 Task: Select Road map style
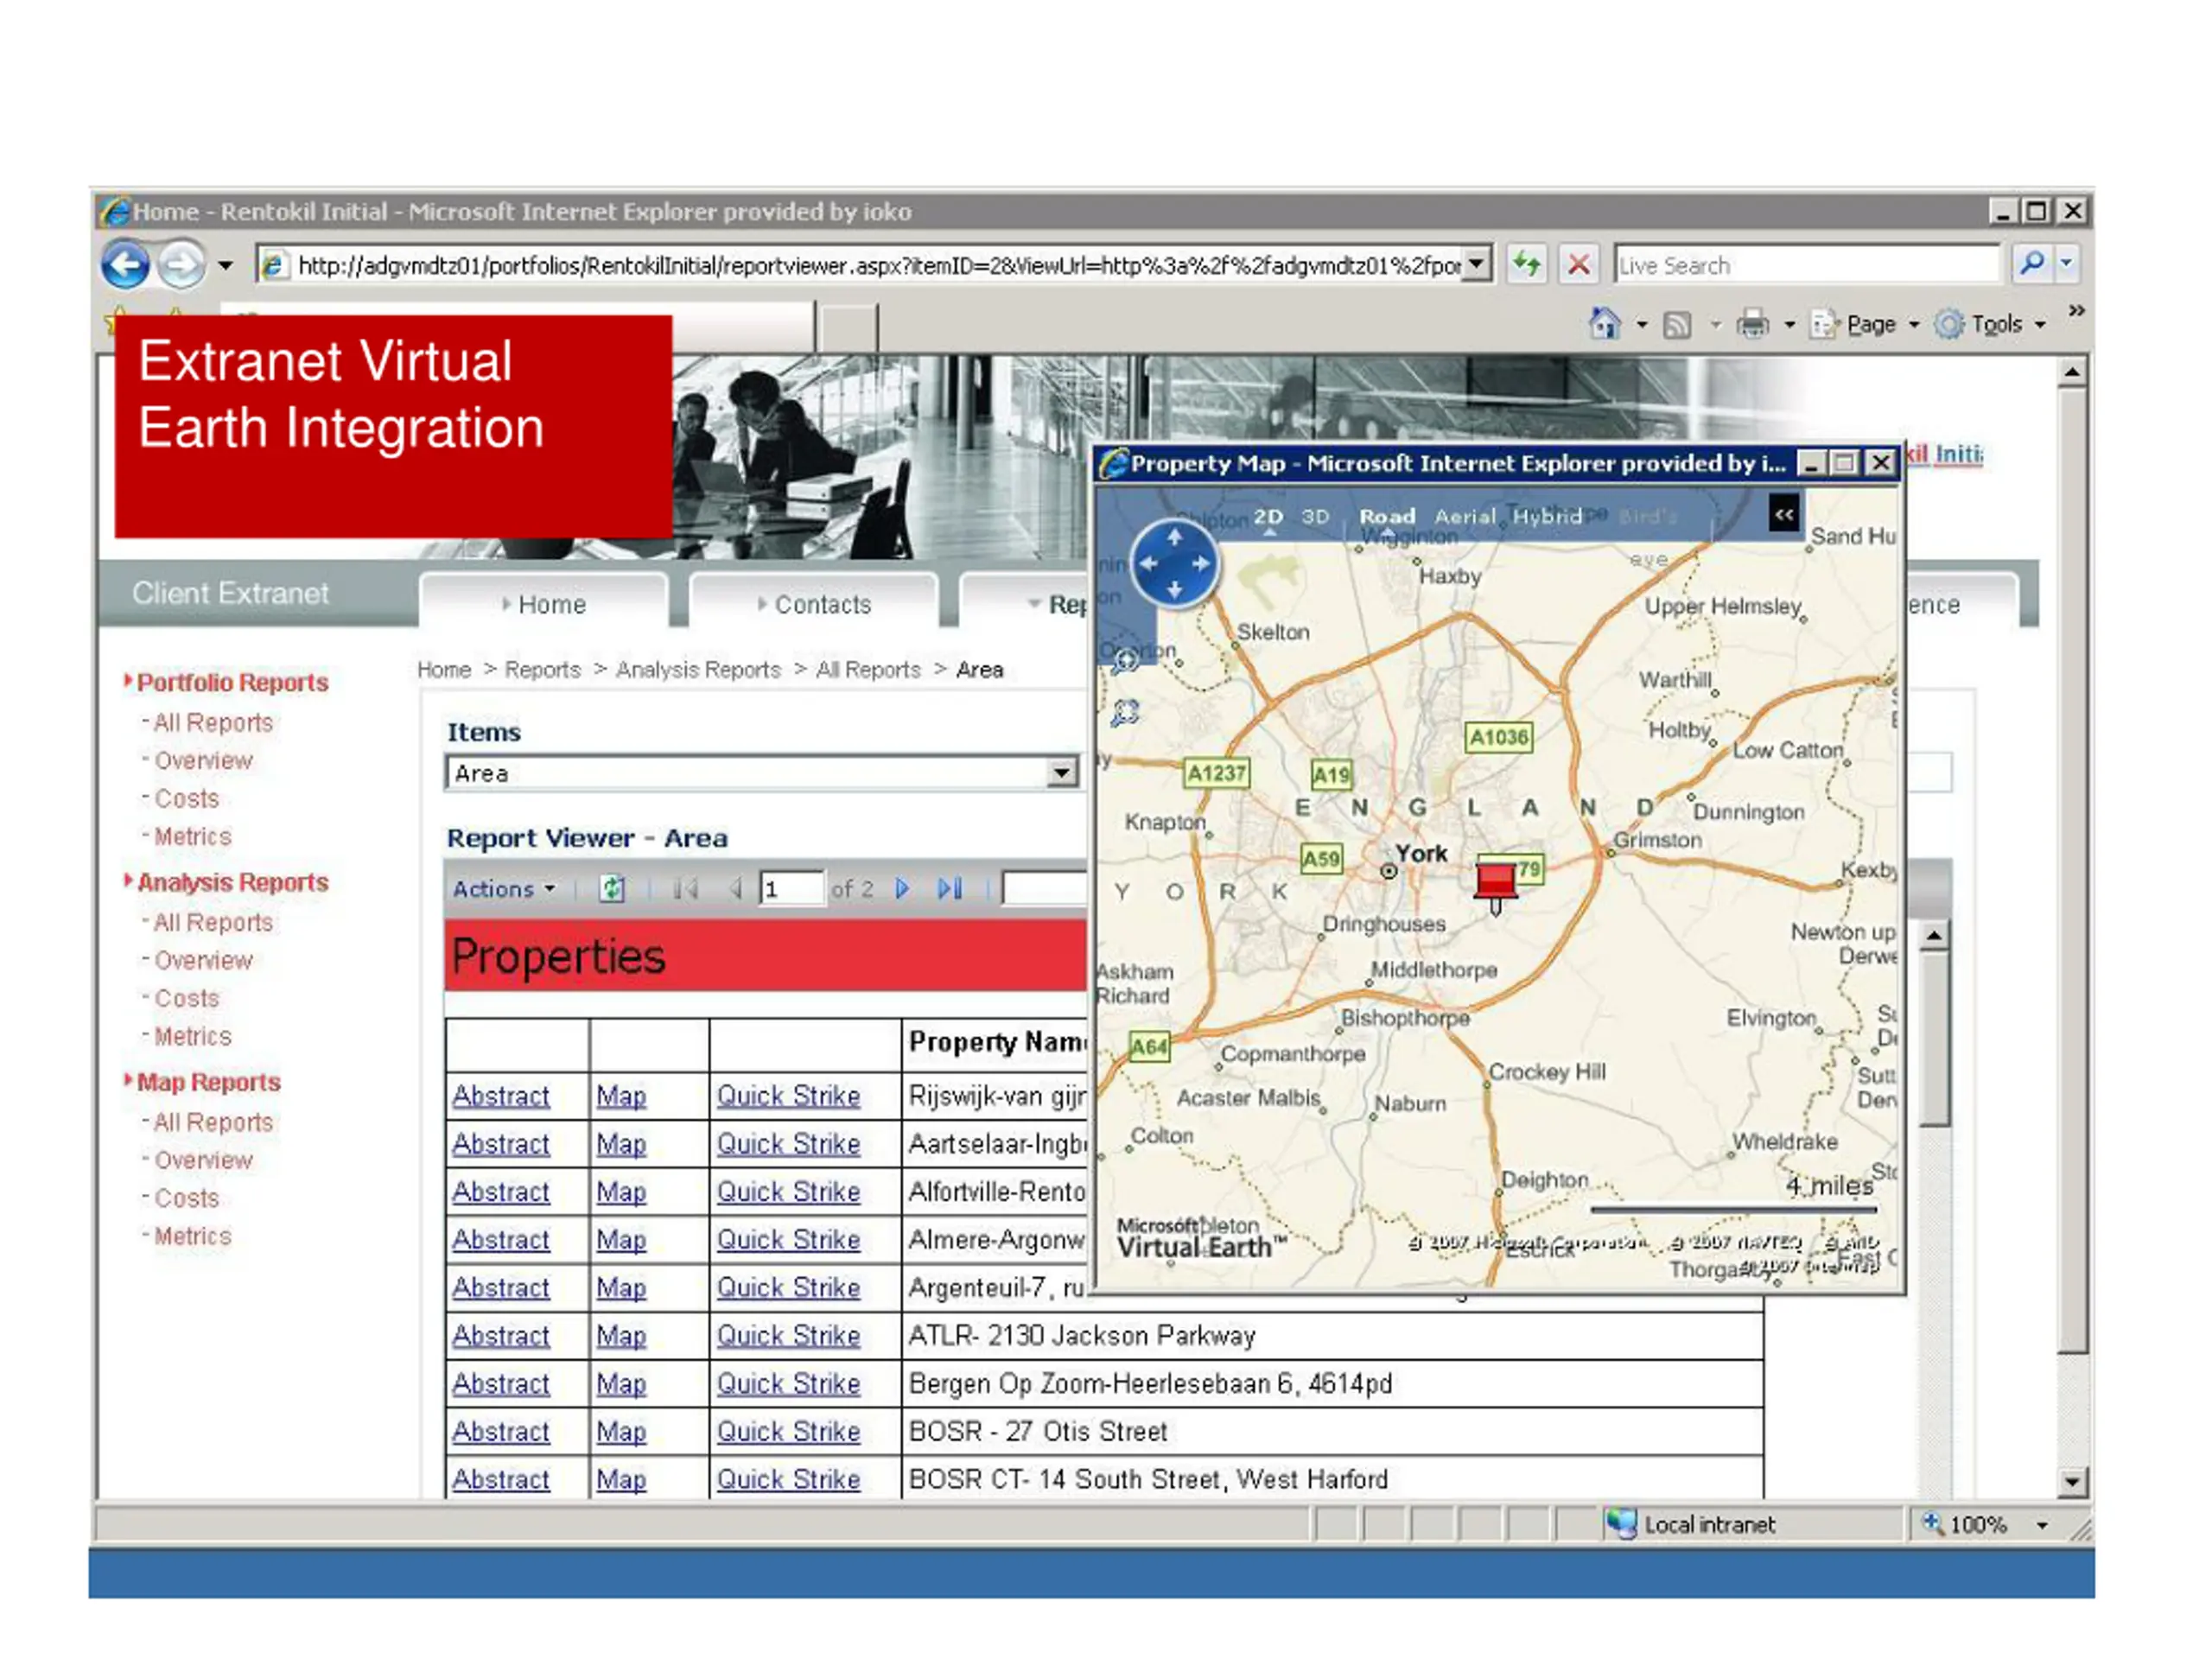[x=1387, y=516]
